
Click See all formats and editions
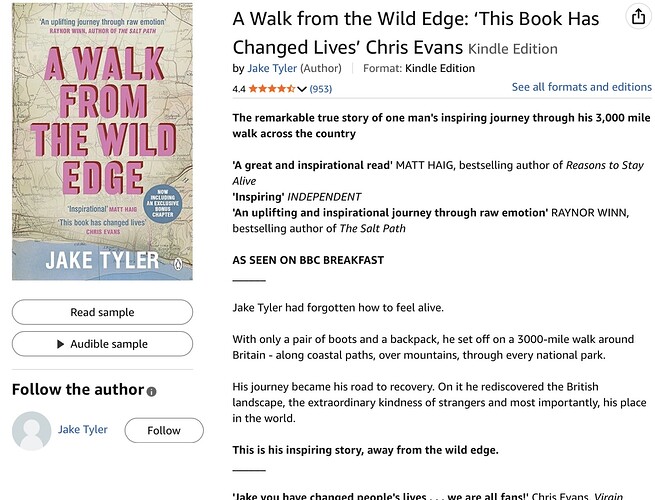click(x=581, y=87)
